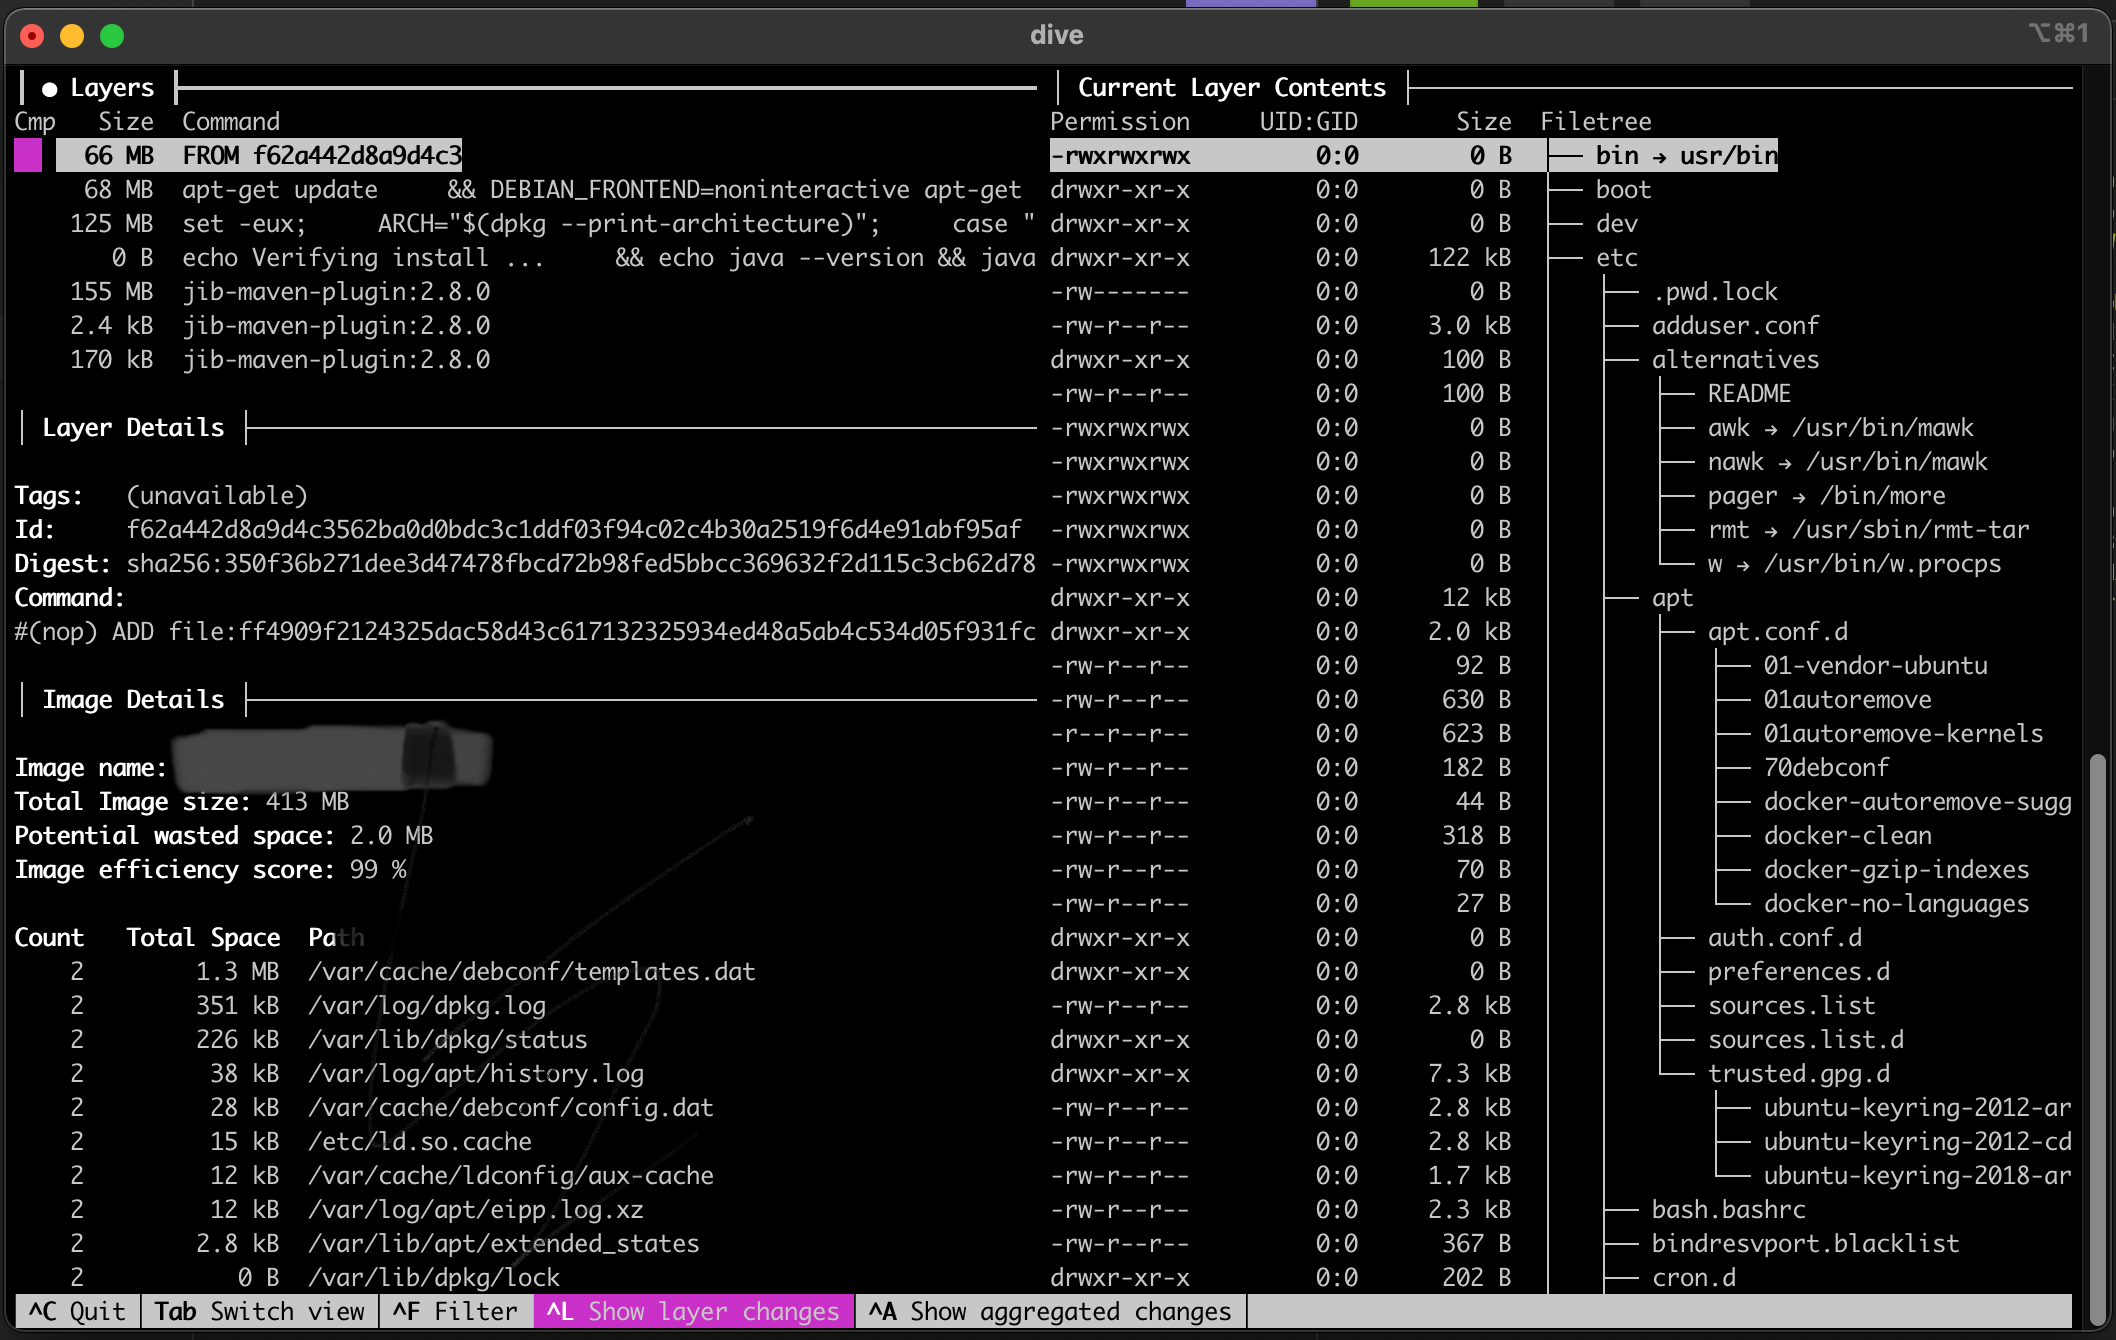This screenshot has height=1340, width=2116.
Task: Collapse the etc directory in filetree
Action: 1616,258
